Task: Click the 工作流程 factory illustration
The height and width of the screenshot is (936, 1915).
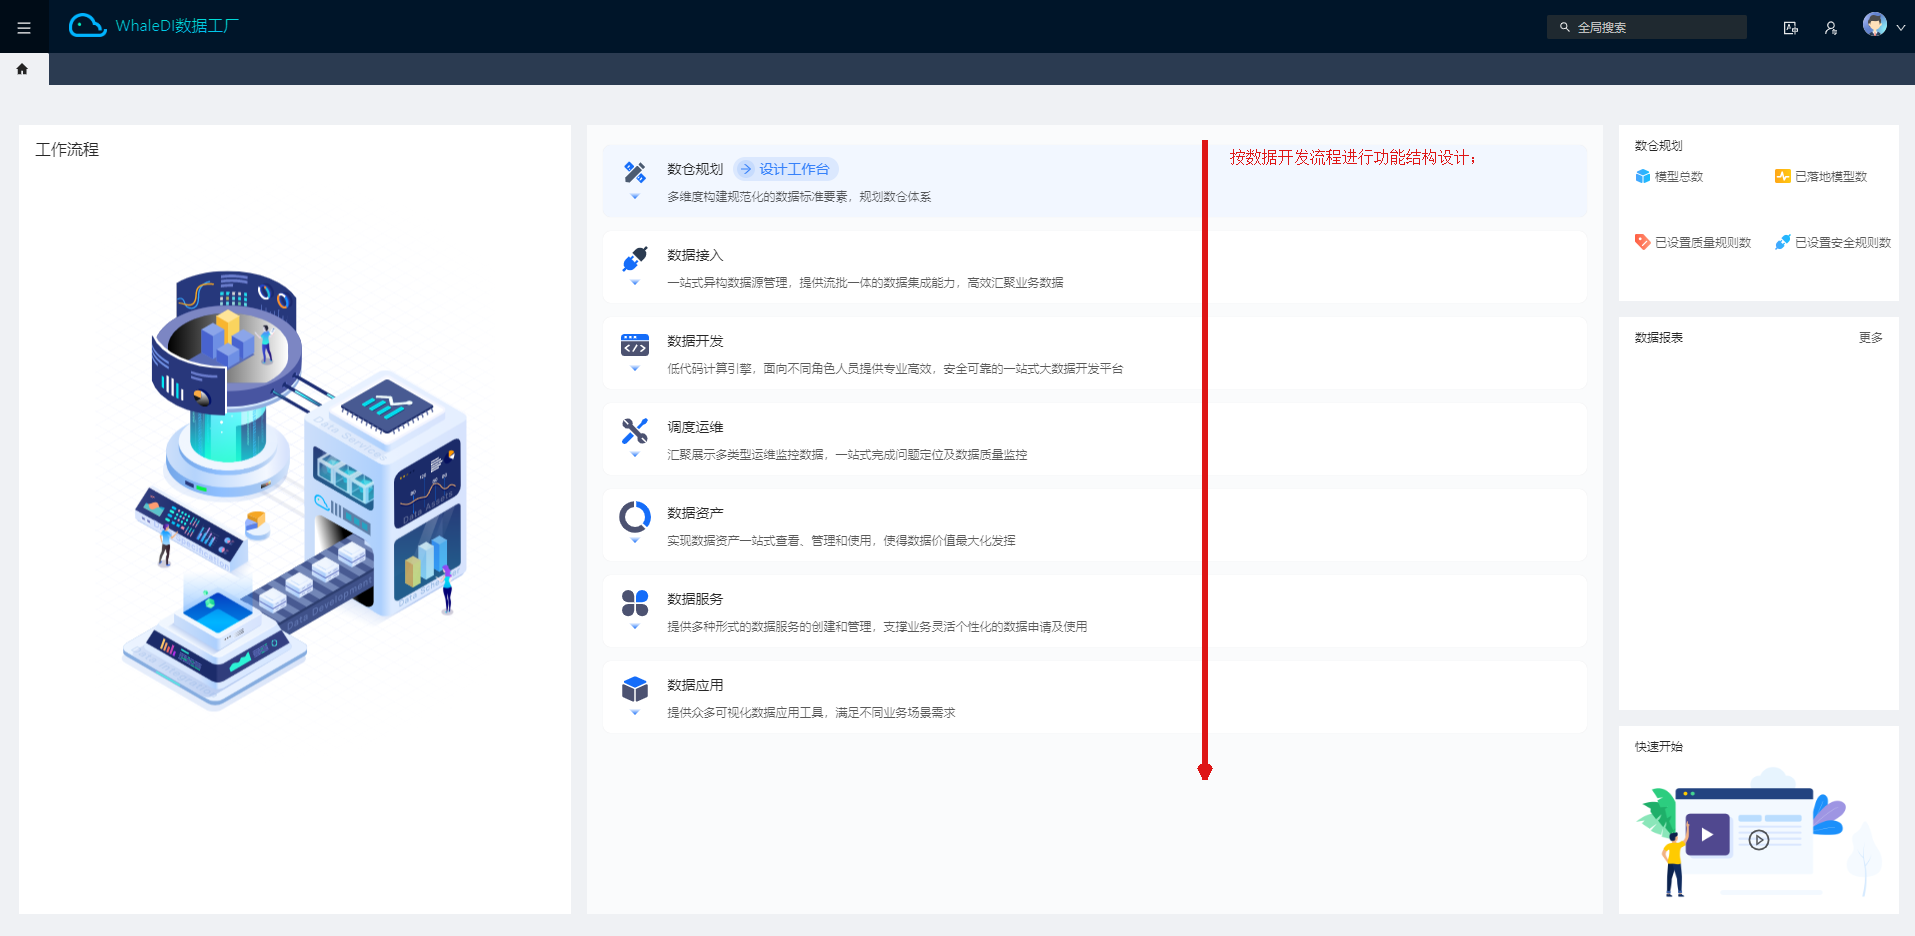Action: tap(294, 490)
